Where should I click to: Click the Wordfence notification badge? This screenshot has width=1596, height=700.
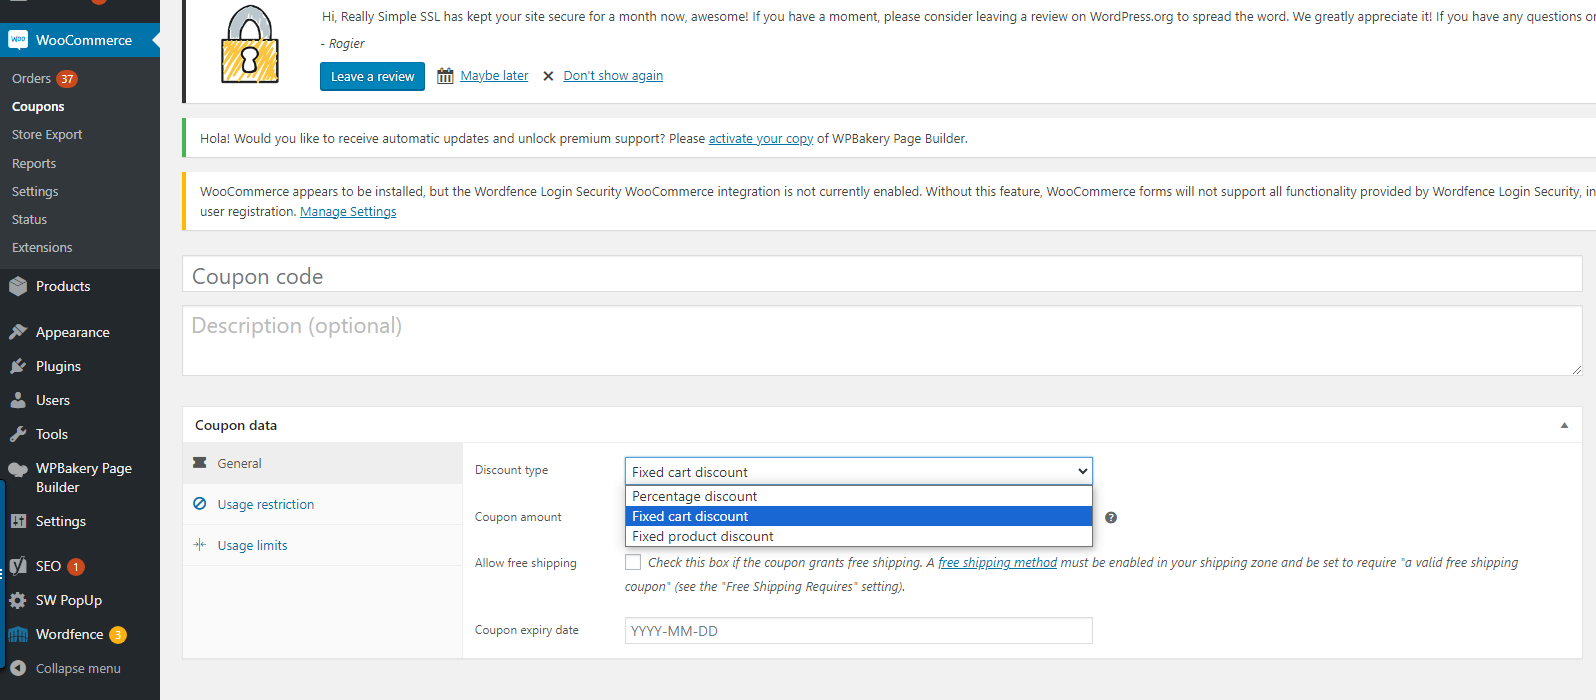[x=118, y=635]
